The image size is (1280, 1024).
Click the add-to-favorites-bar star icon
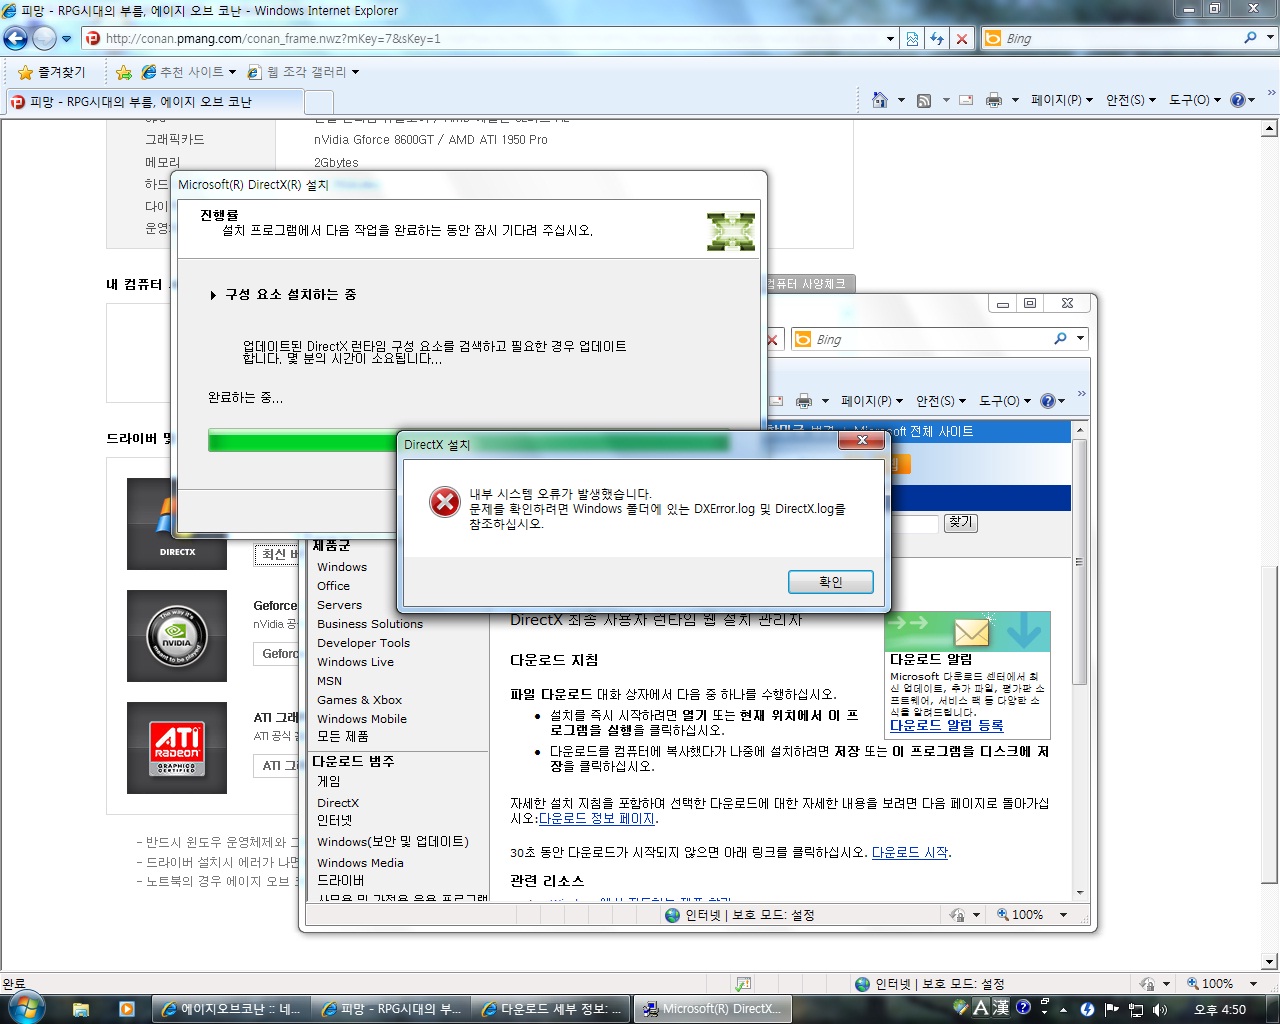124,72
